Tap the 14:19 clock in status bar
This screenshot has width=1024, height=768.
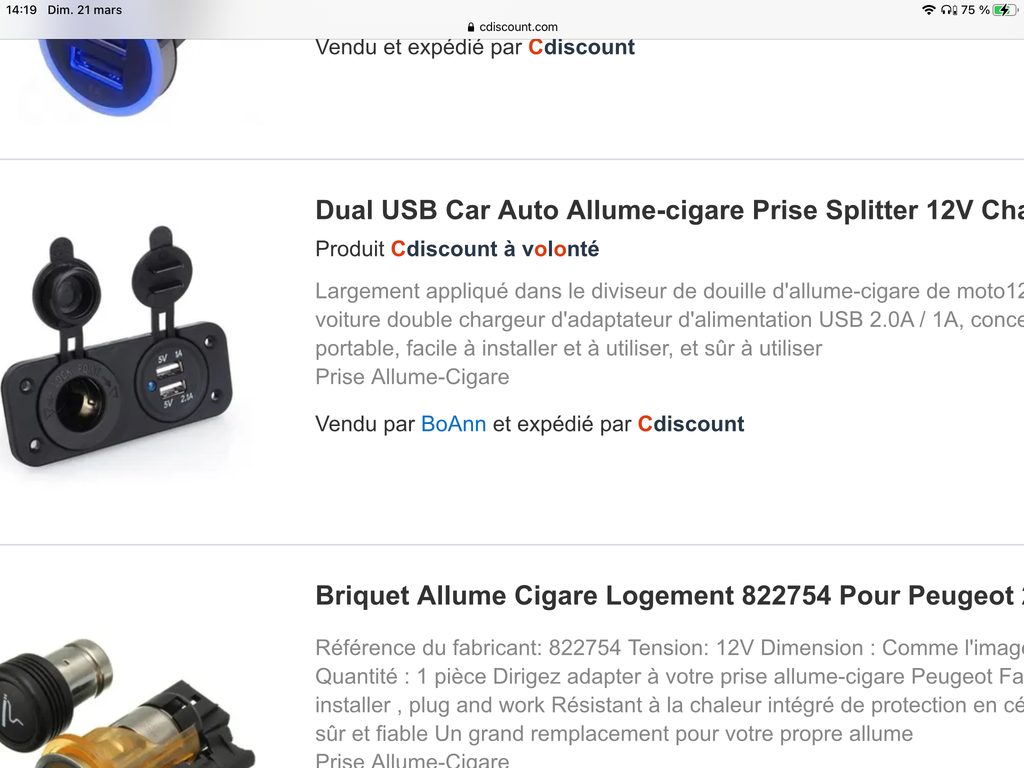pos(22,10)
